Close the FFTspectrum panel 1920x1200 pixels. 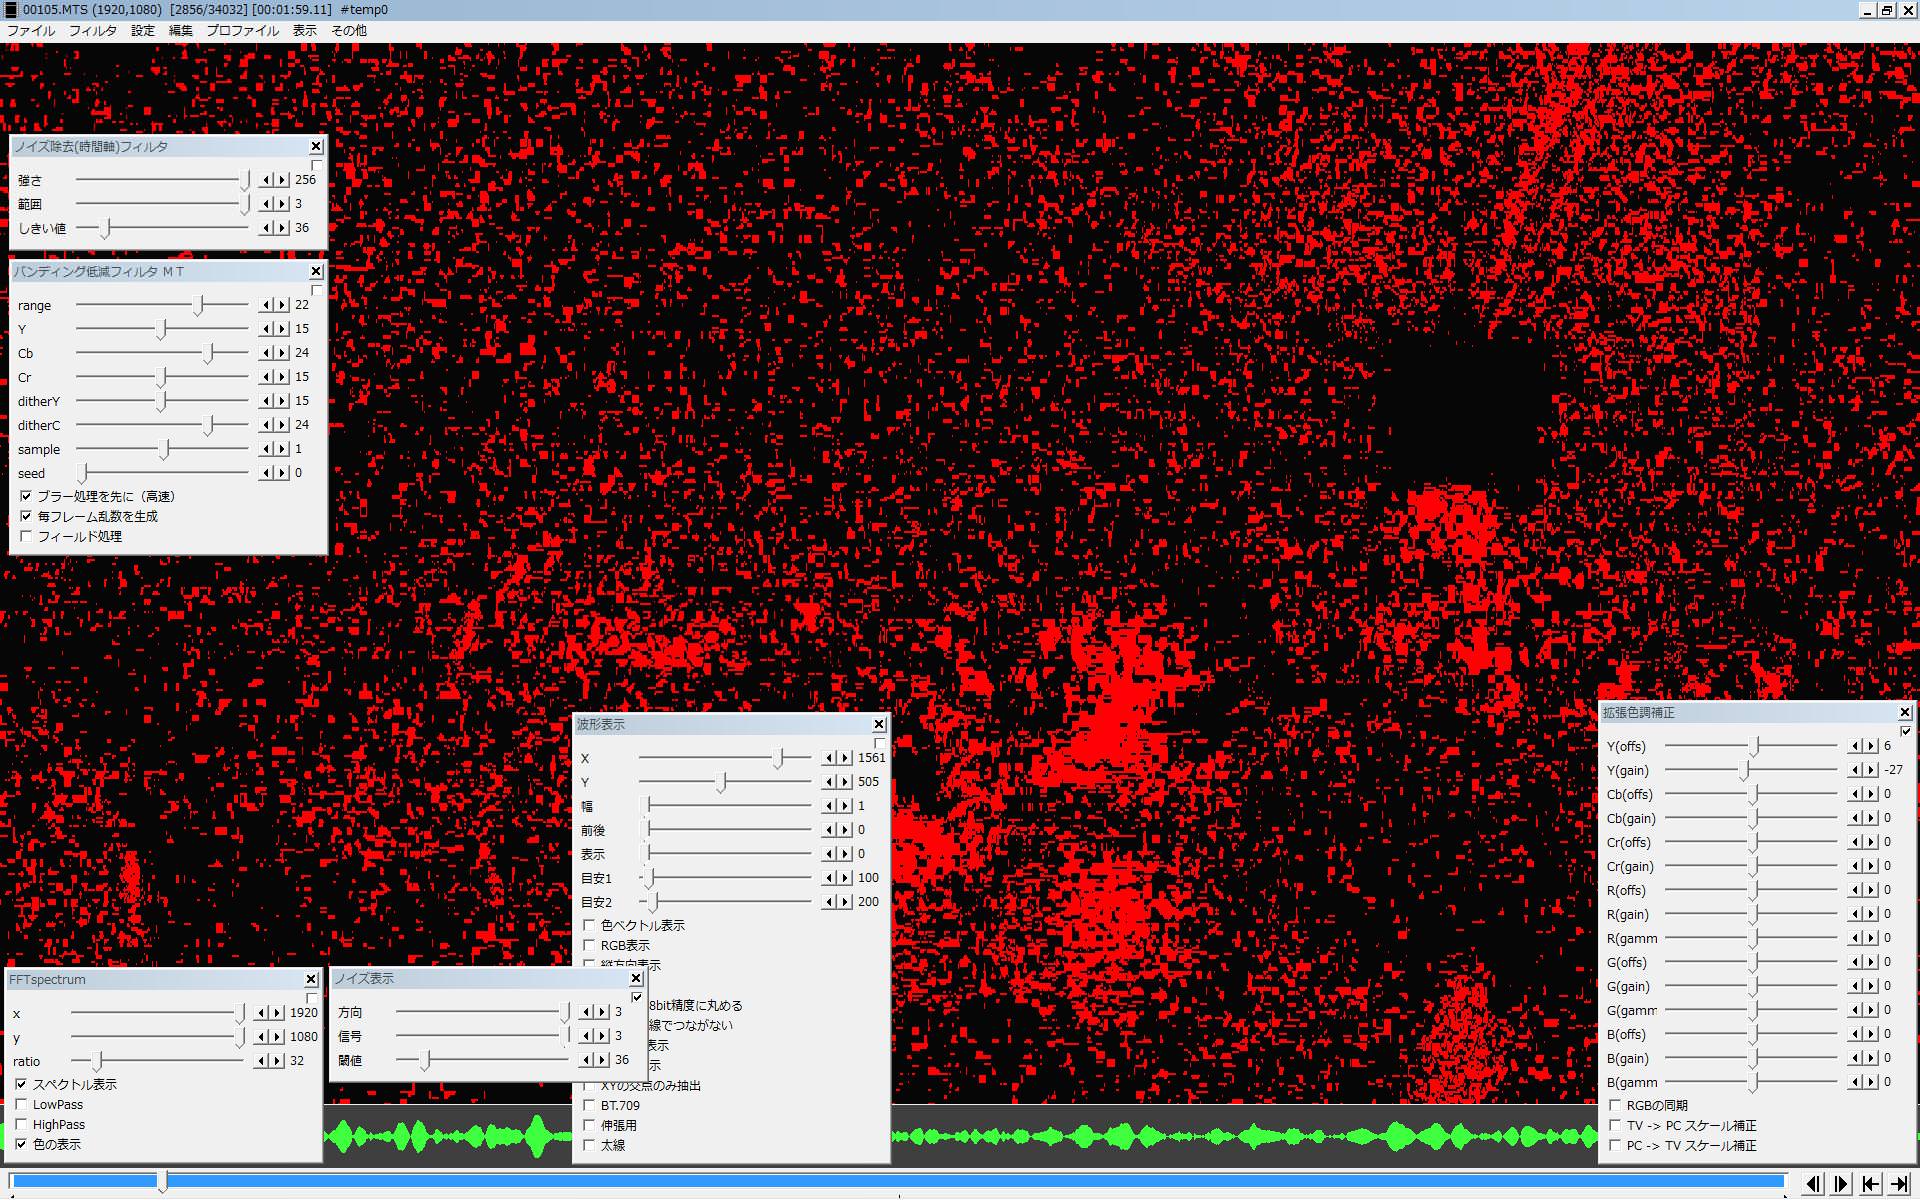point(311,980)
